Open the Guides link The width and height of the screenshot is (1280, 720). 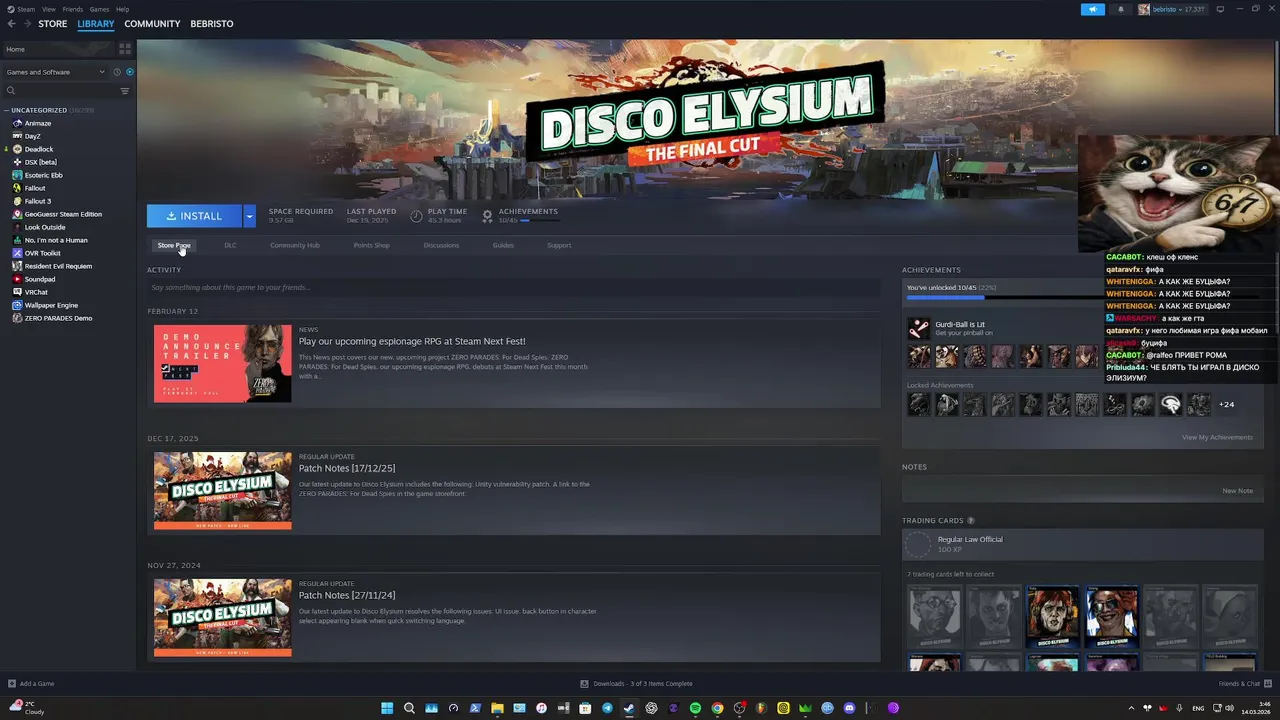coord(503,245)
